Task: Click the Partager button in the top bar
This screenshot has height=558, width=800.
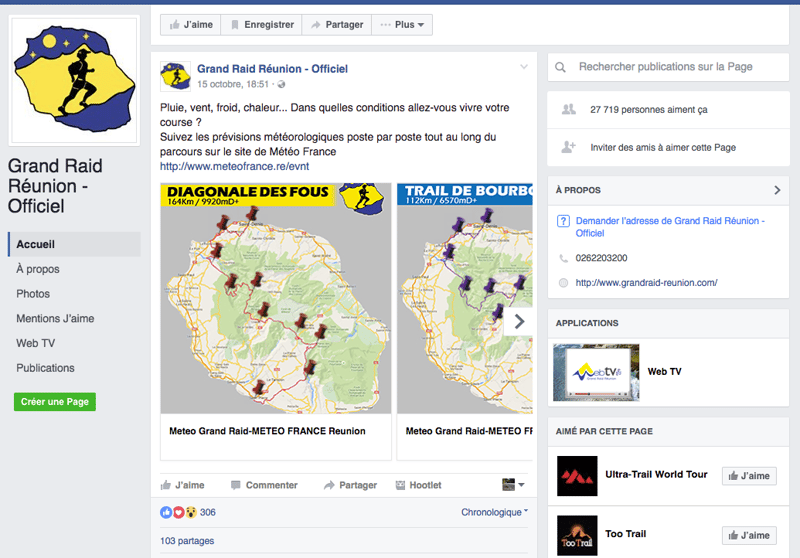Action: click(337, 24)
